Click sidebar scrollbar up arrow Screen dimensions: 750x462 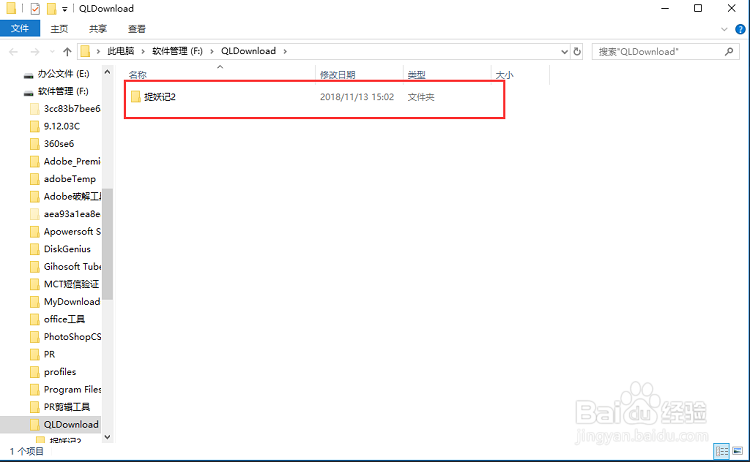pos(108,72)
